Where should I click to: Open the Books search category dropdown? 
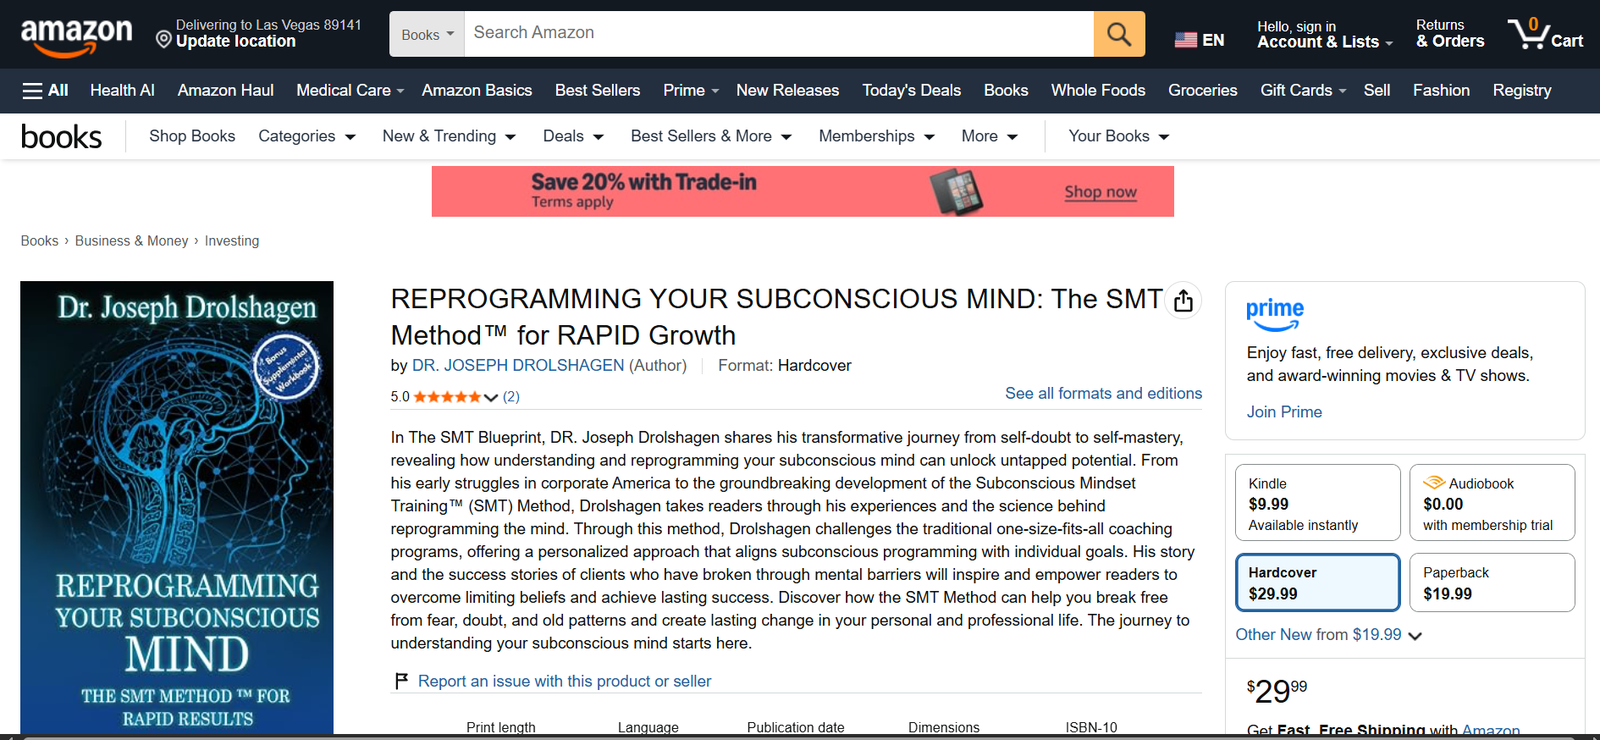click(427, 34)
